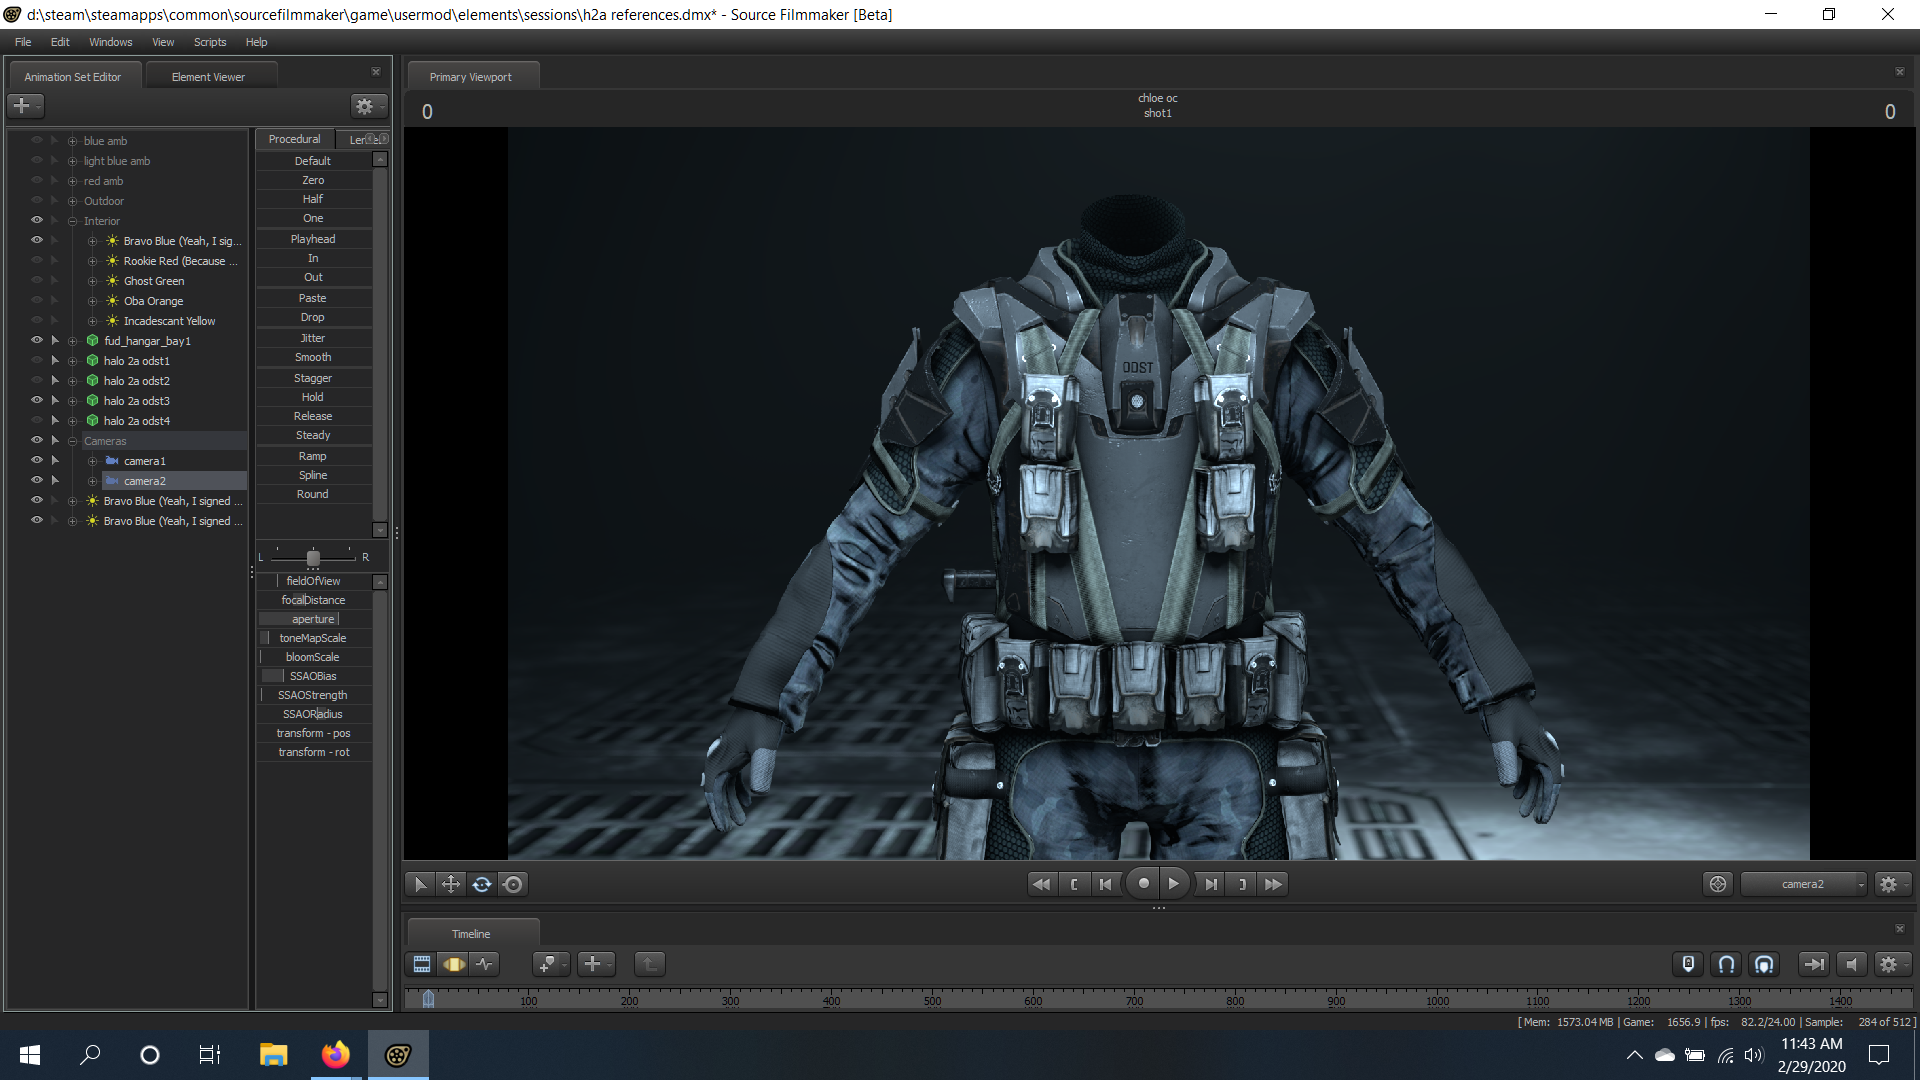Toggle visibility eye for fud_hangar_bay1
Viewport: 1920px width, 1080px height.
pyautogui.click(x=37, y=340)
